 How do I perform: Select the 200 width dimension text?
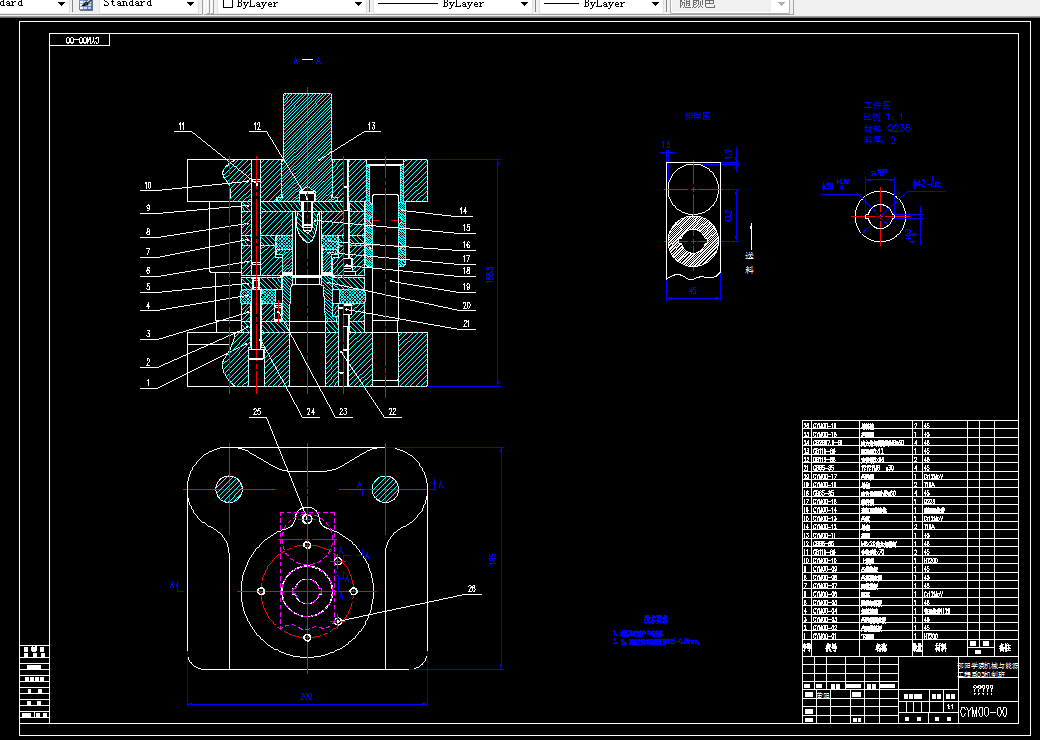[x=306, y=697]
